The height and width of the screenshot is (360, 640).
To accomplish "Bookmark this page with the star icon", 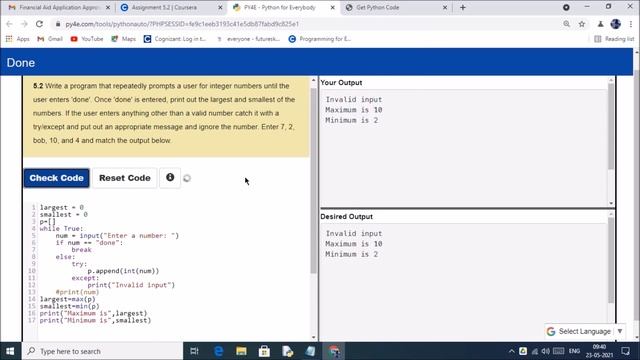I will pos(582,24).
